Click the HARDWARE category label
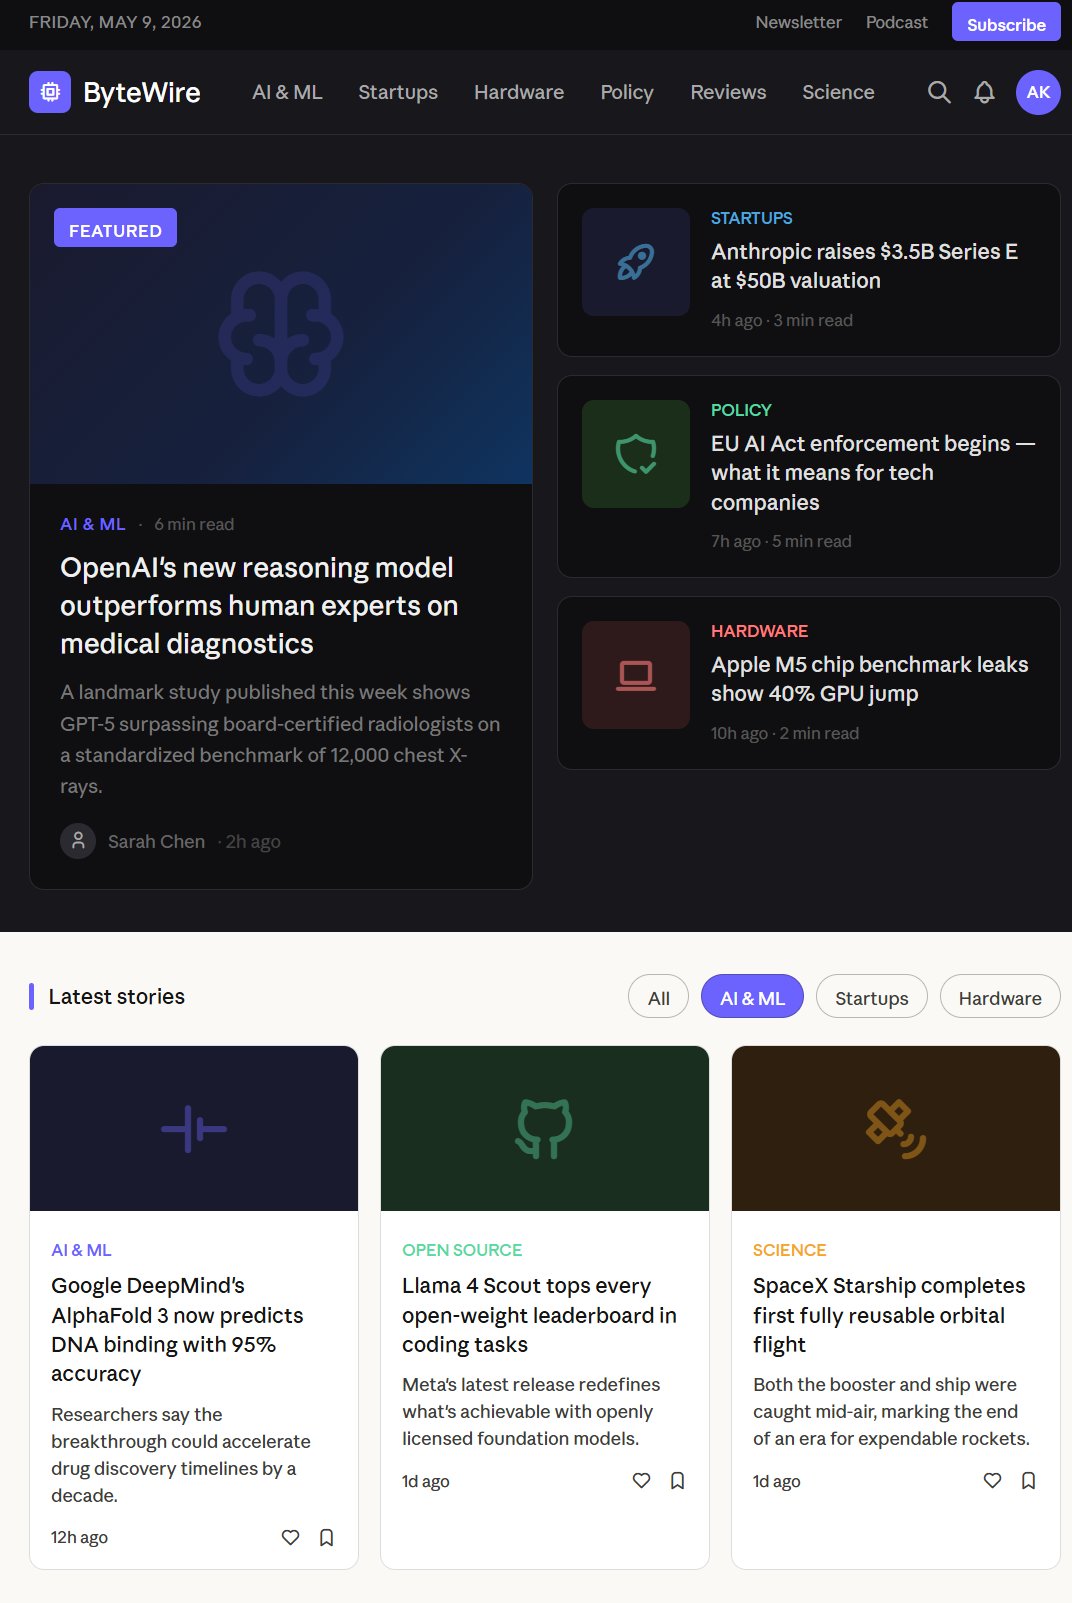This screenshot has width=1072, height=1603. tap(759, 631)
